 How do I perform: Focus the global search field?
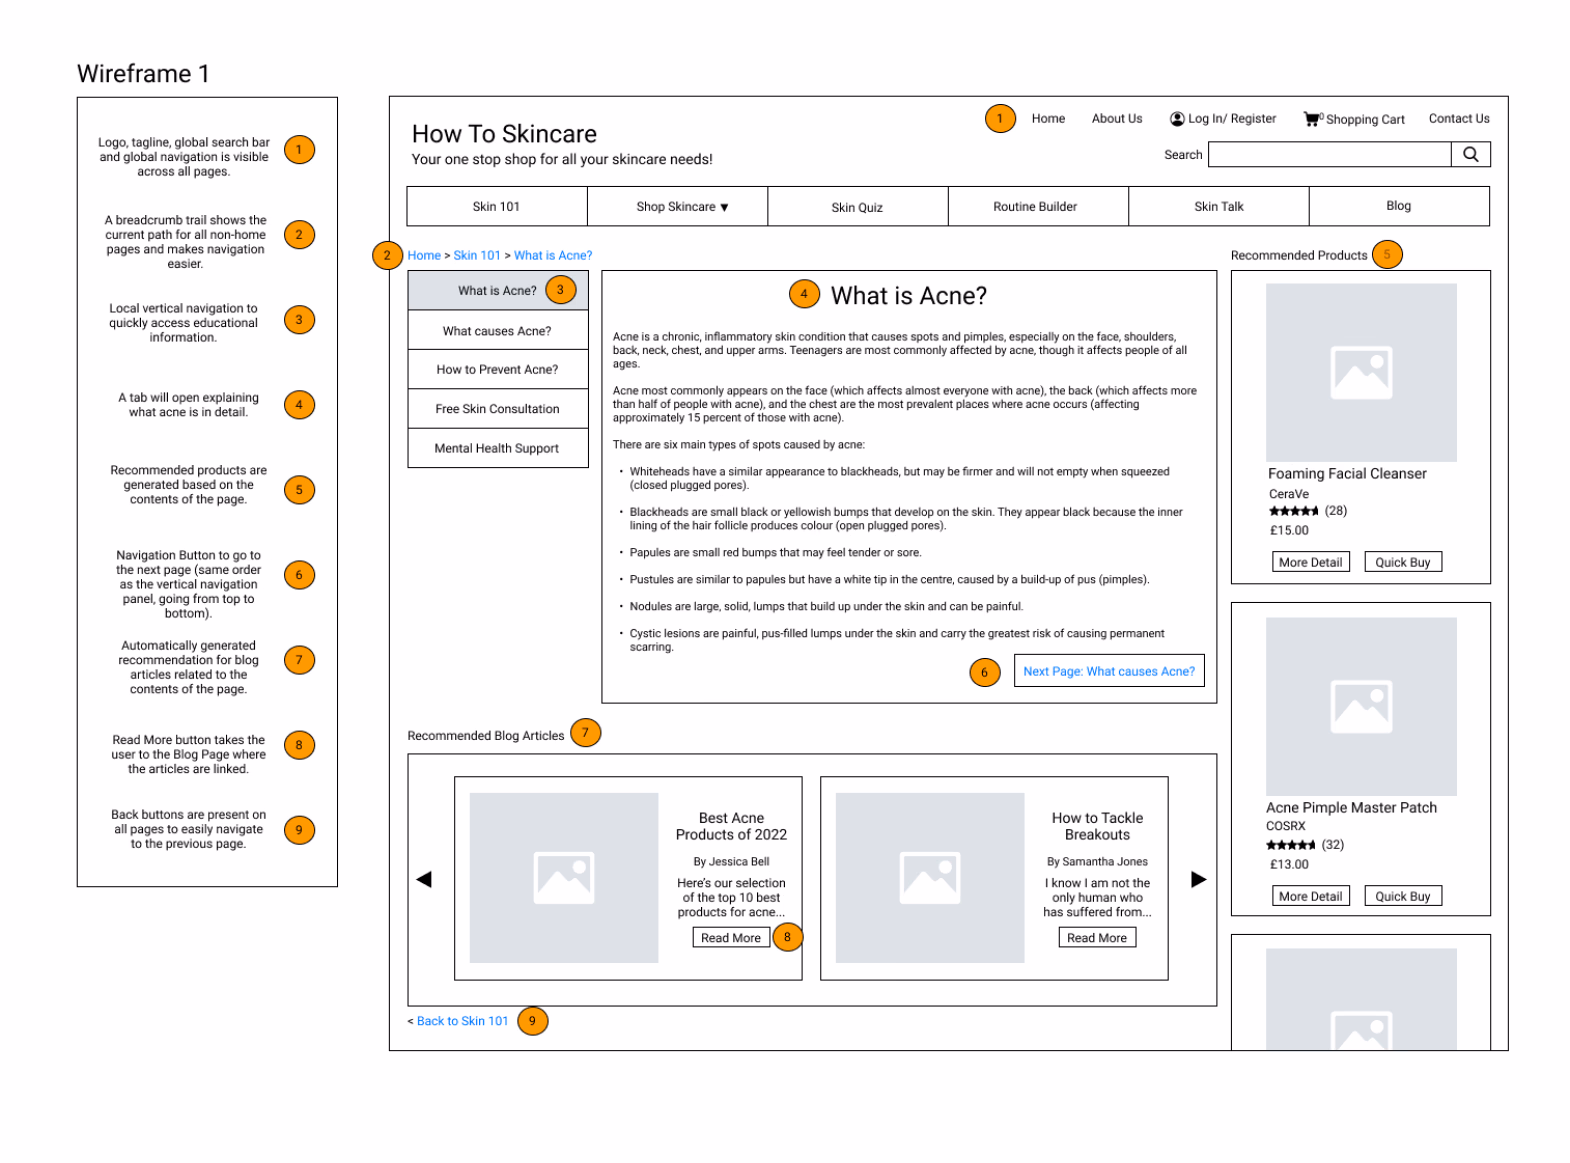tap(1330, 154)
